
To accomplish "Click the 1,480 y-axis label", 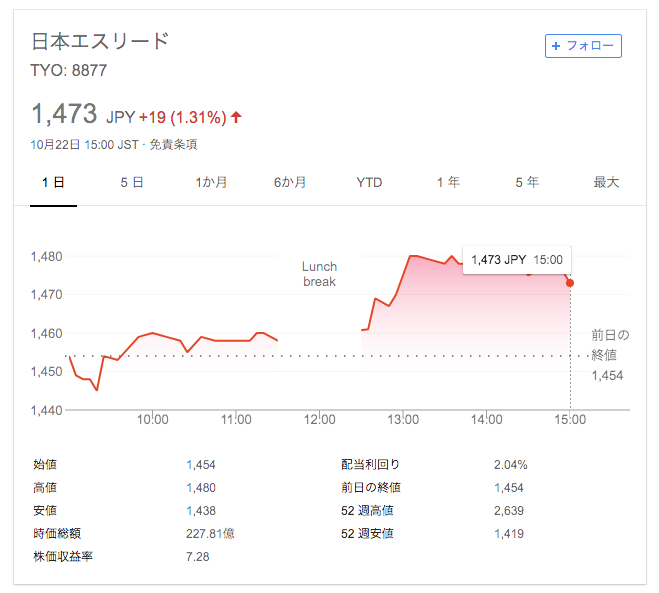I will point(47,256).
